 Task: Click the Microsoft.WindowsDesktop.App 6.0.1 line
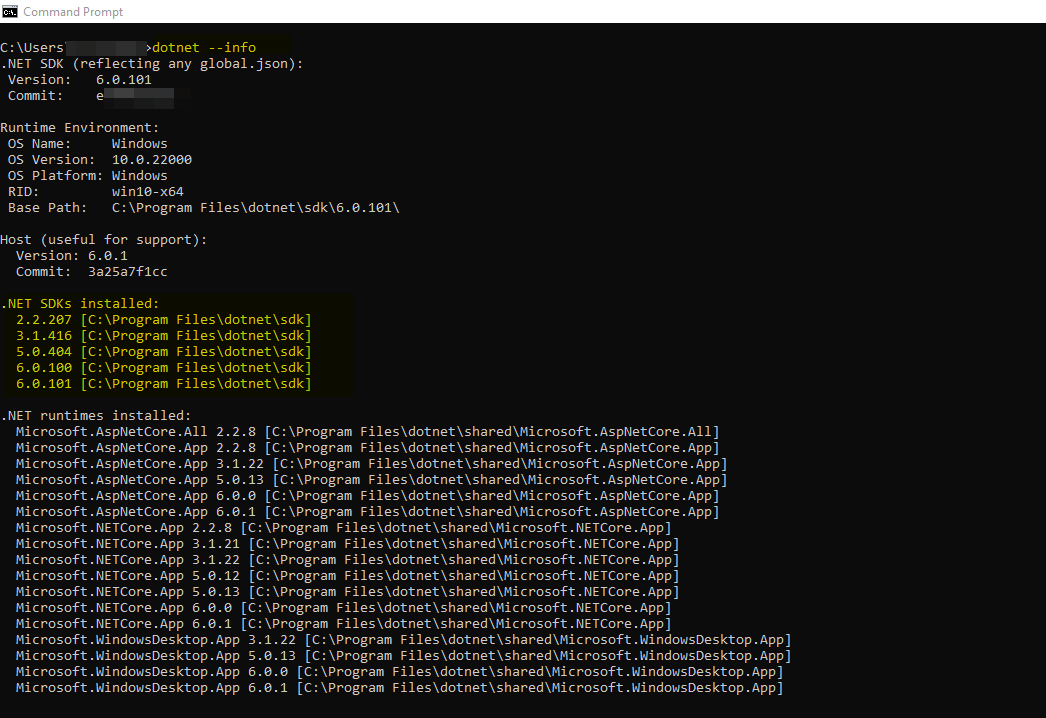[x=400, y=688]
